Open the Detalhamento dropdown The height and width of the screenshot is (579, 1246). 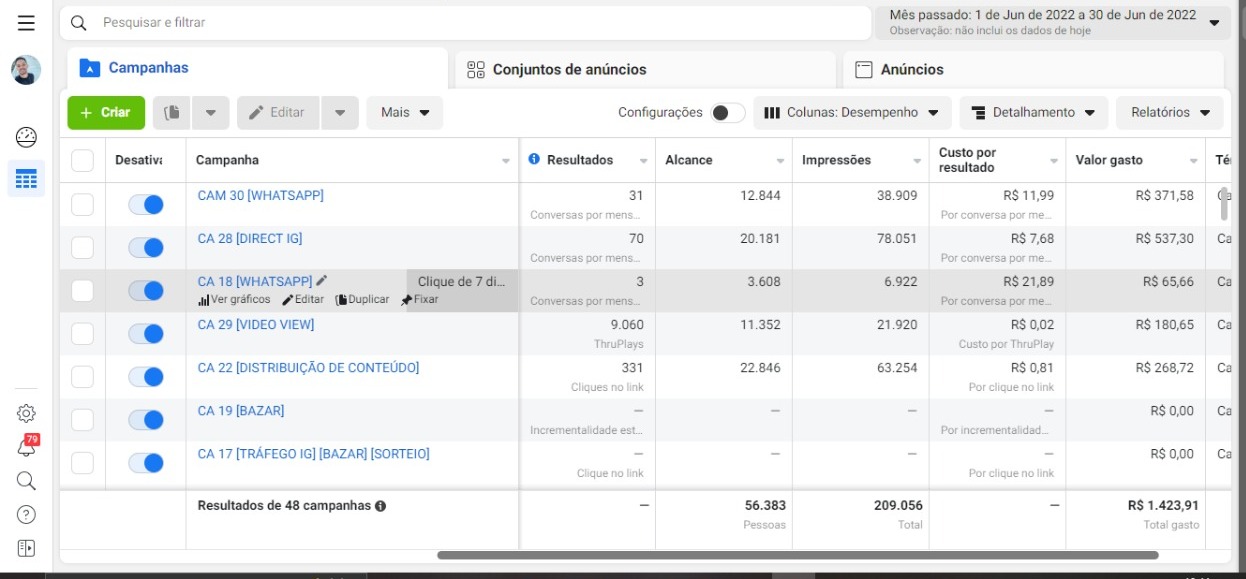pos(1033,113)
